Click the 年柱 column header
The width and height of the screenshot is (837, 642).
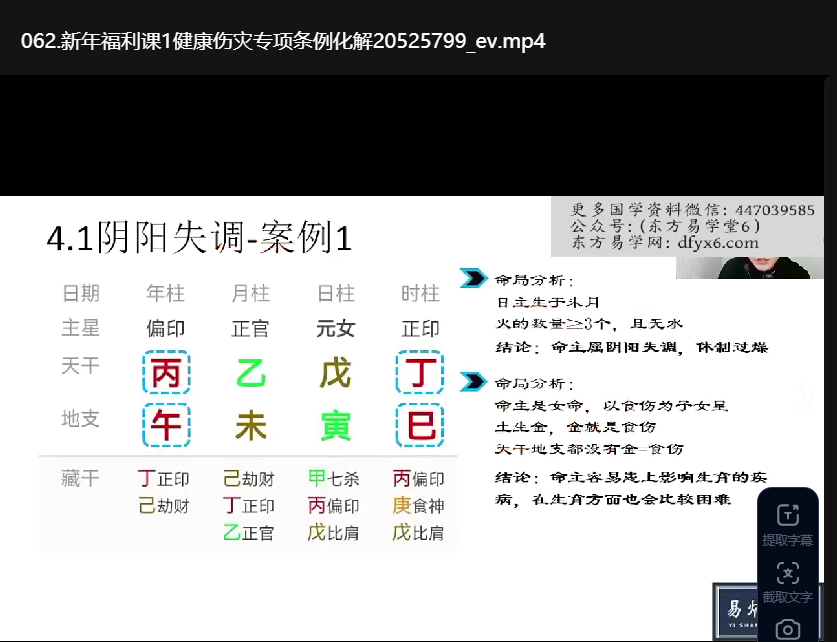point(166,293)
